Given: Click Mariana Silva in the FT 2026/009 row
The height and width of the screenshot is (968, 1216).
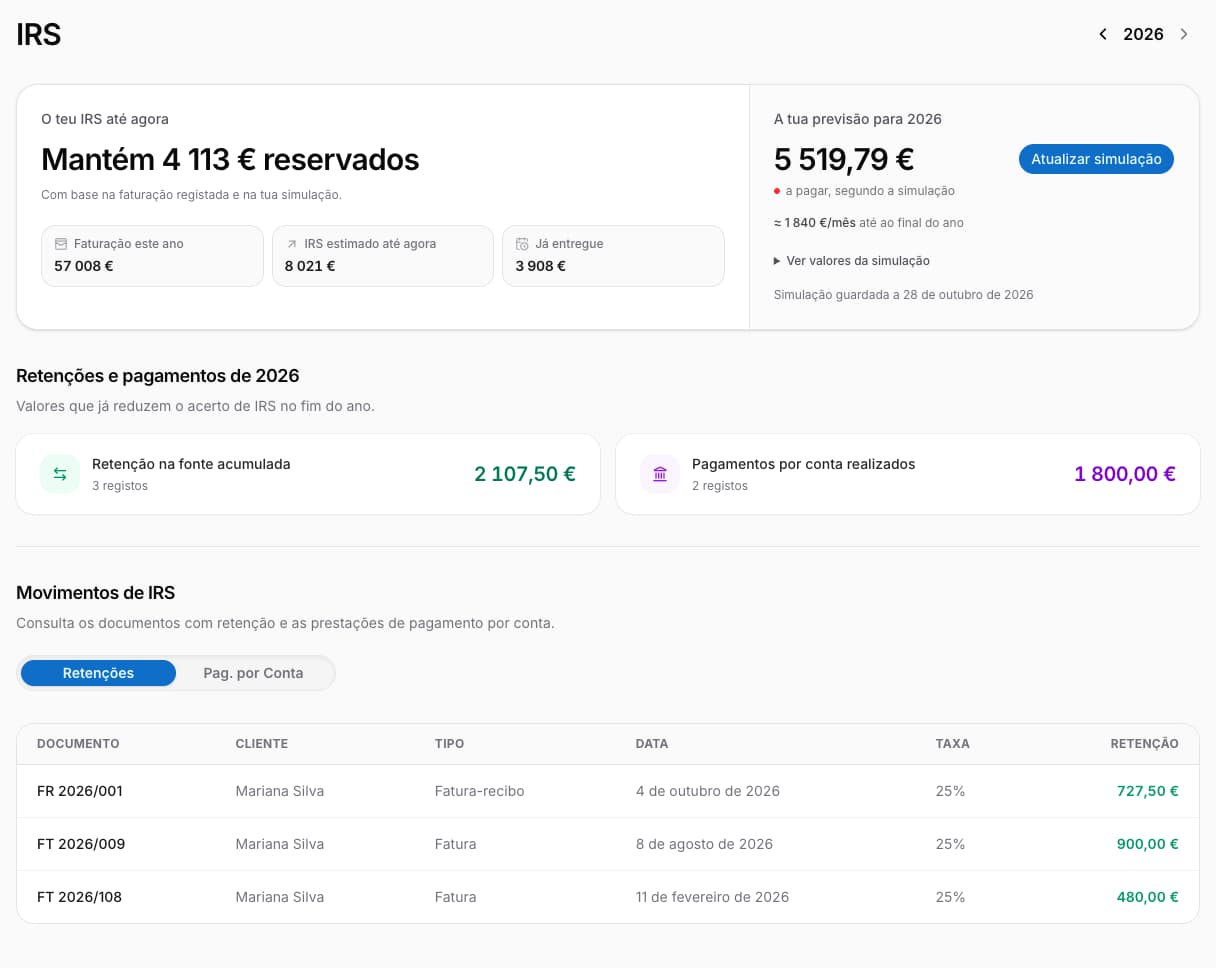Looking at the screenshot, I should tap(279, 844).
